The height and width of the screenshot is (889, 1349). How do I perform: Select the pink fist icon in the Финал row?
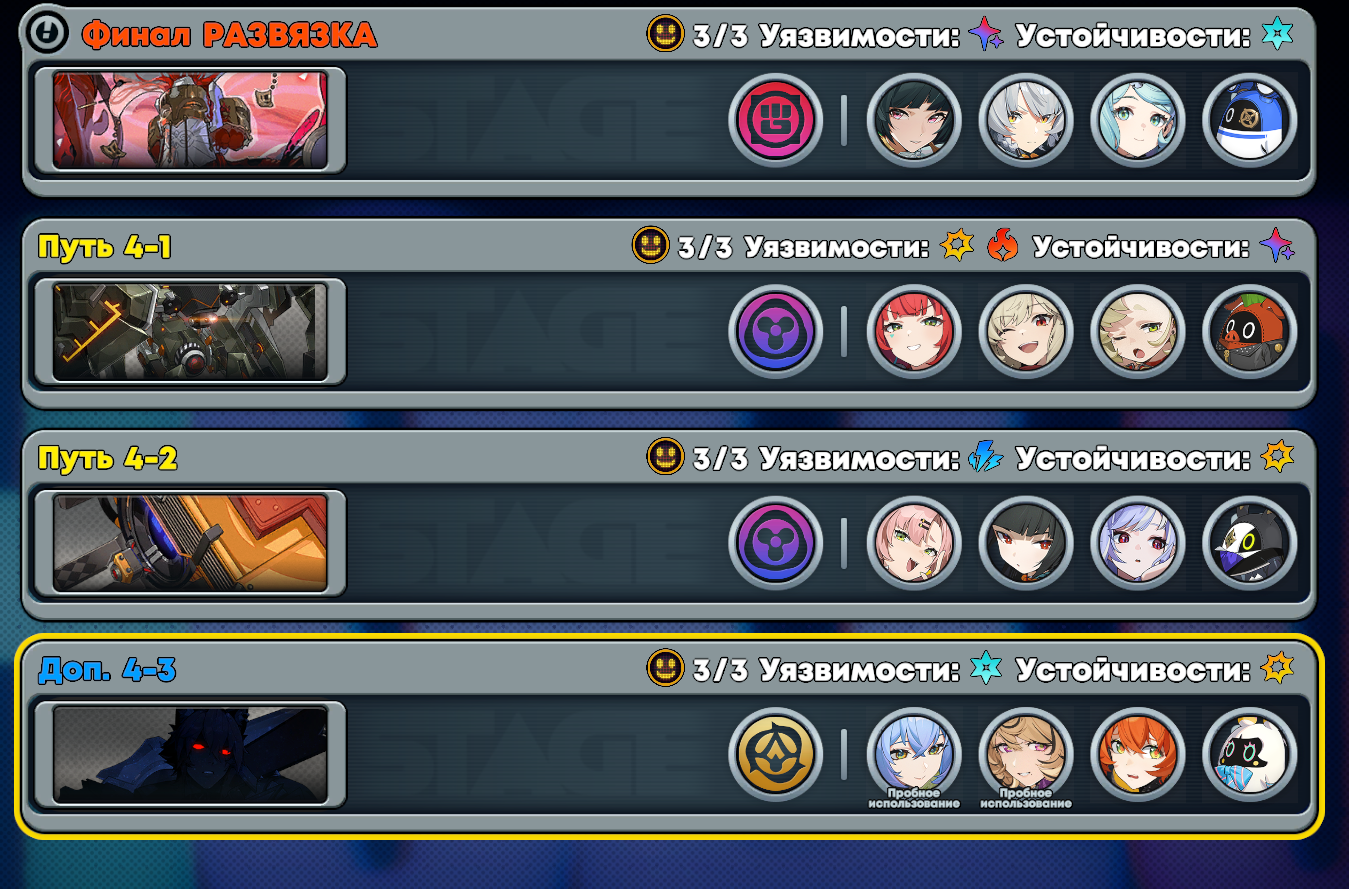click(775, 120)
